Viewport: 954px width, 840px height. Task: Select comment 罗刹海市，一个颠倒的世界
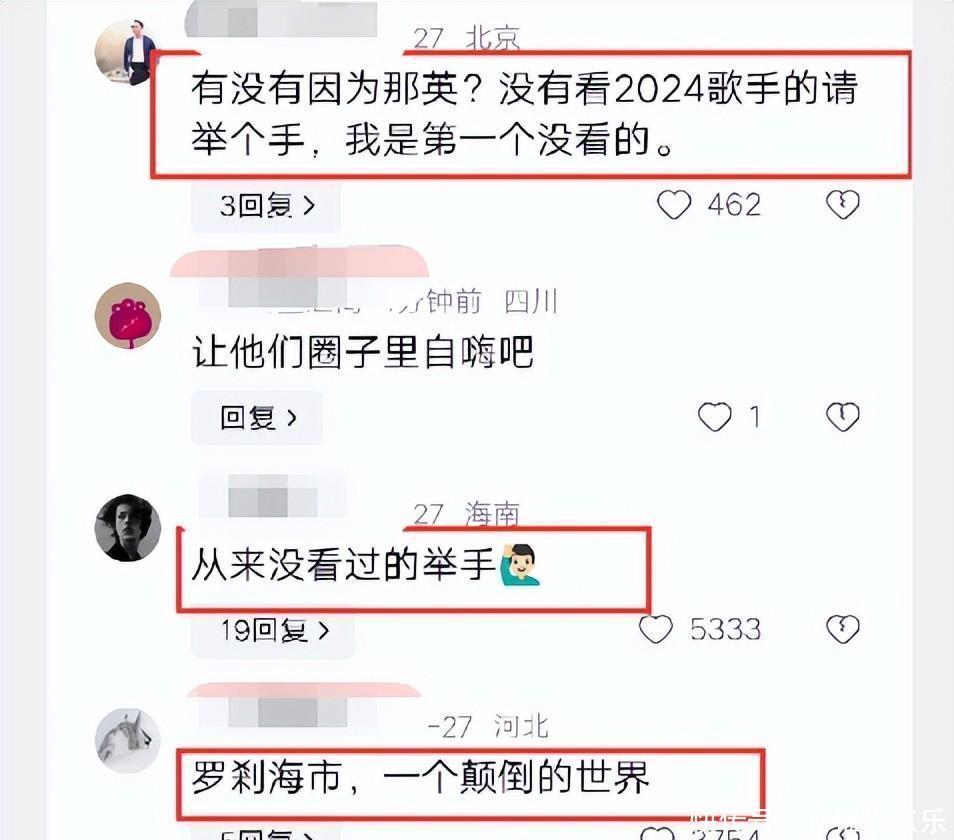pos(420,777)
